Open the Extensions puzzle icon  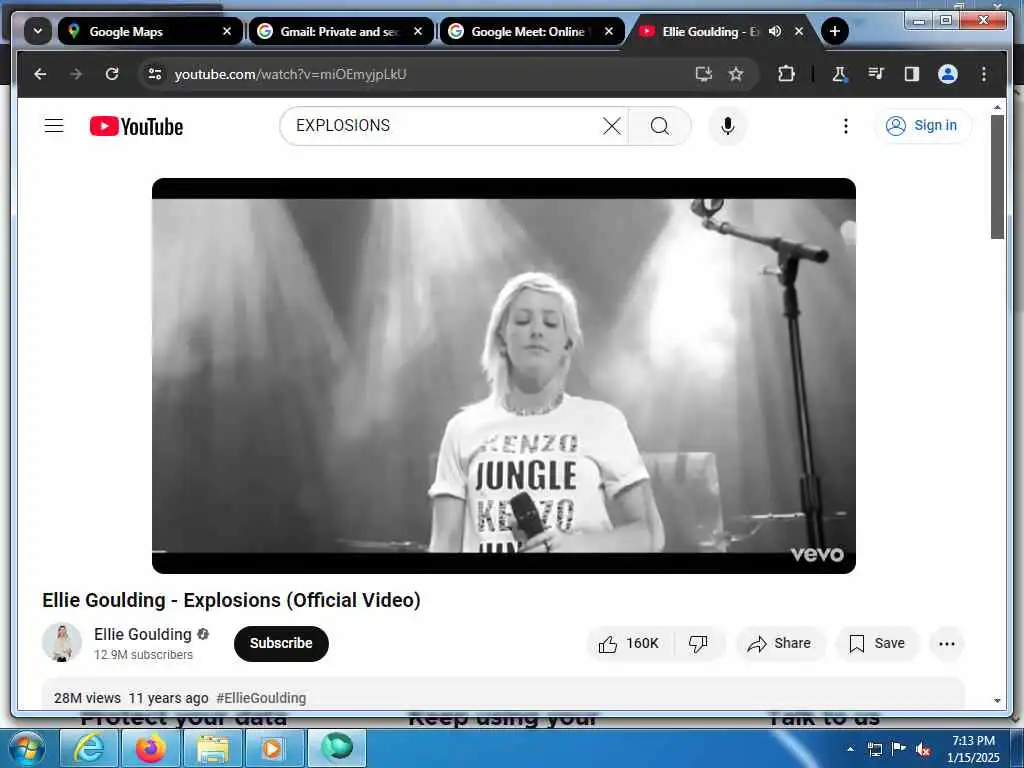click(787, 74)
